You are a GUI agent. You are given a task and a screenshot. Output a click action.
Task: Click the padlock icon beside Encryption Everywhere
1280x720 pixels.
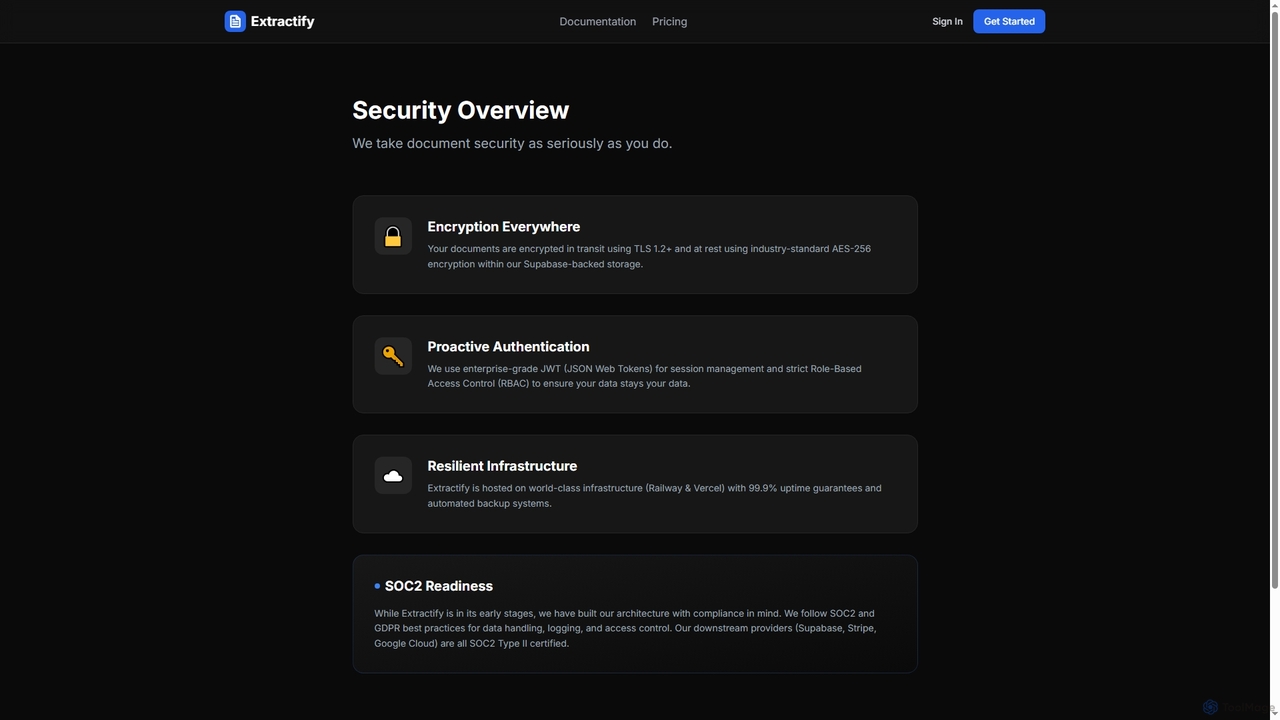[x=393, y=237]
